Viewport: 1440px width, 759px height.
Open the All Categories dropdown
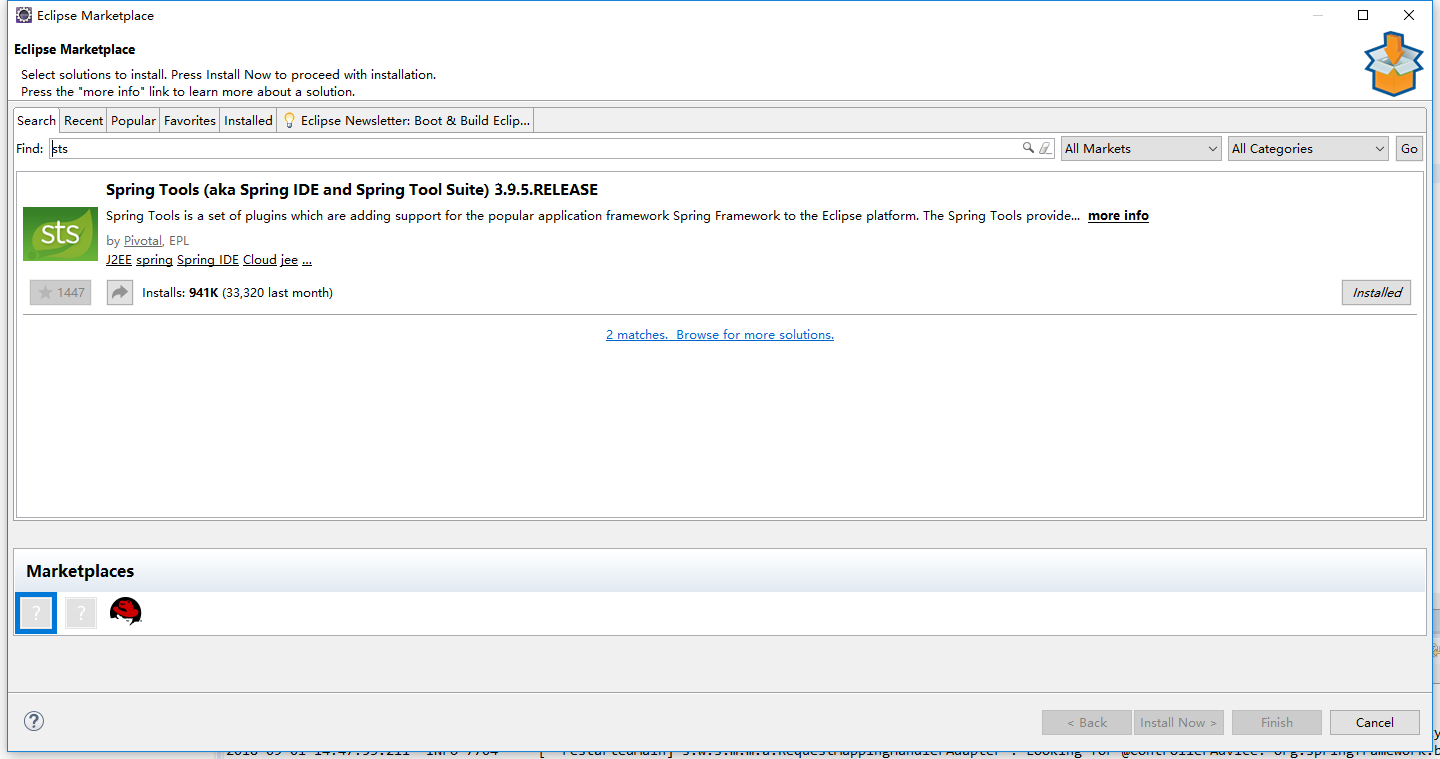1308,148
